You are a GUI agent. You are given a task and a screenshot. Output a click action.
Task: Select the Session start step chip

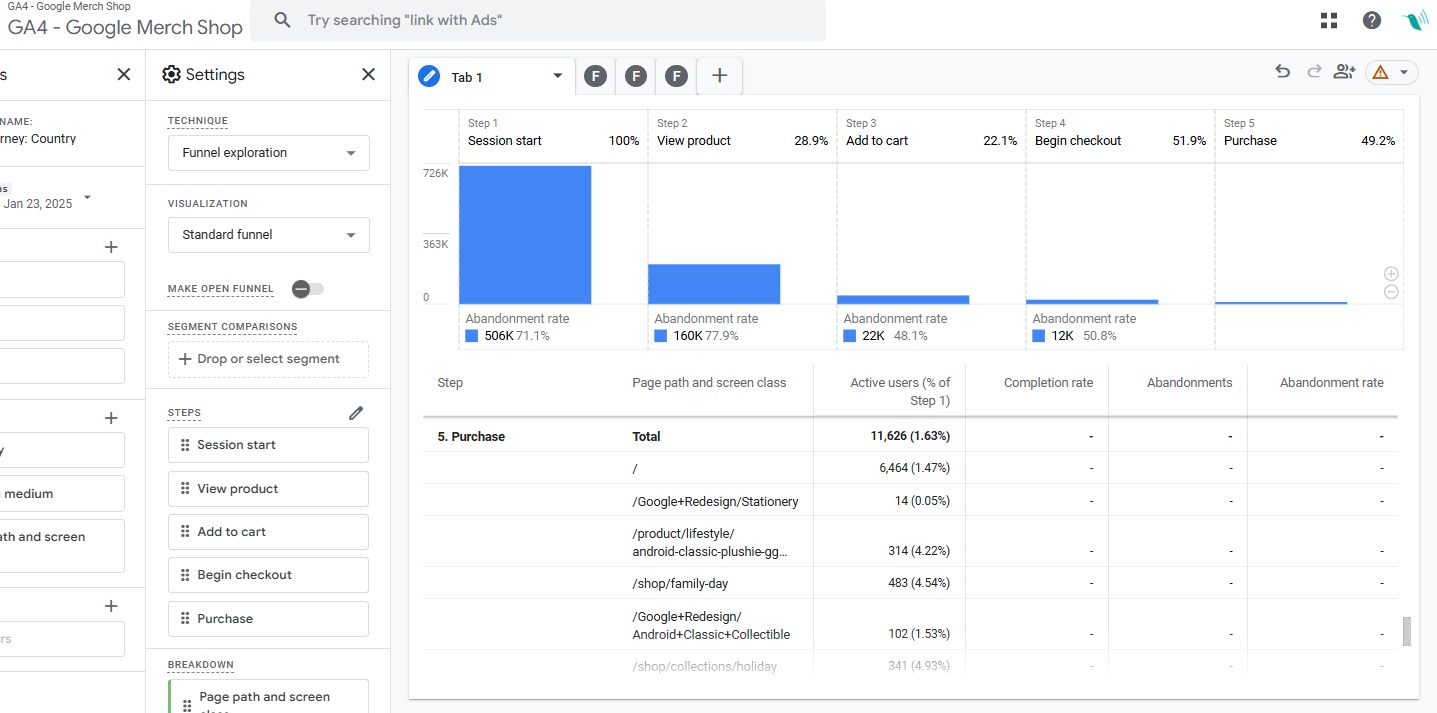pos(269,445)
